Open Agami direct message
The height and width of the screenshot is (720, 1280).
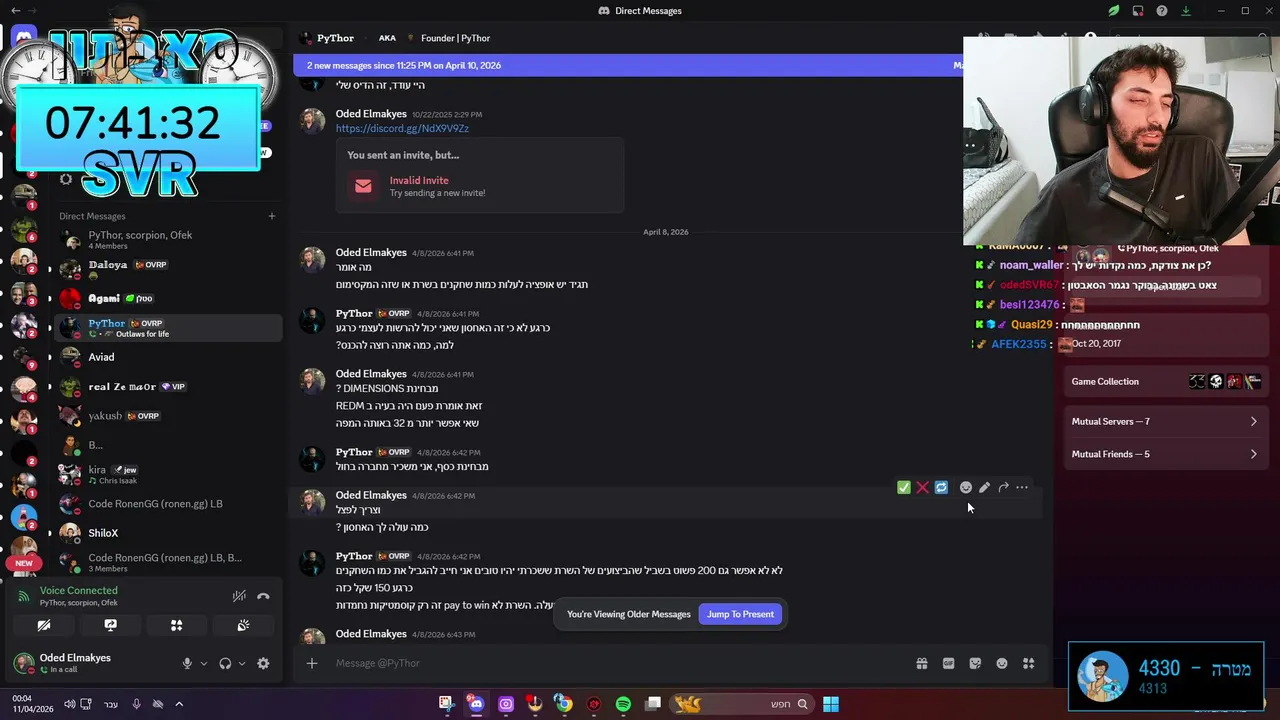coord(168,298)
